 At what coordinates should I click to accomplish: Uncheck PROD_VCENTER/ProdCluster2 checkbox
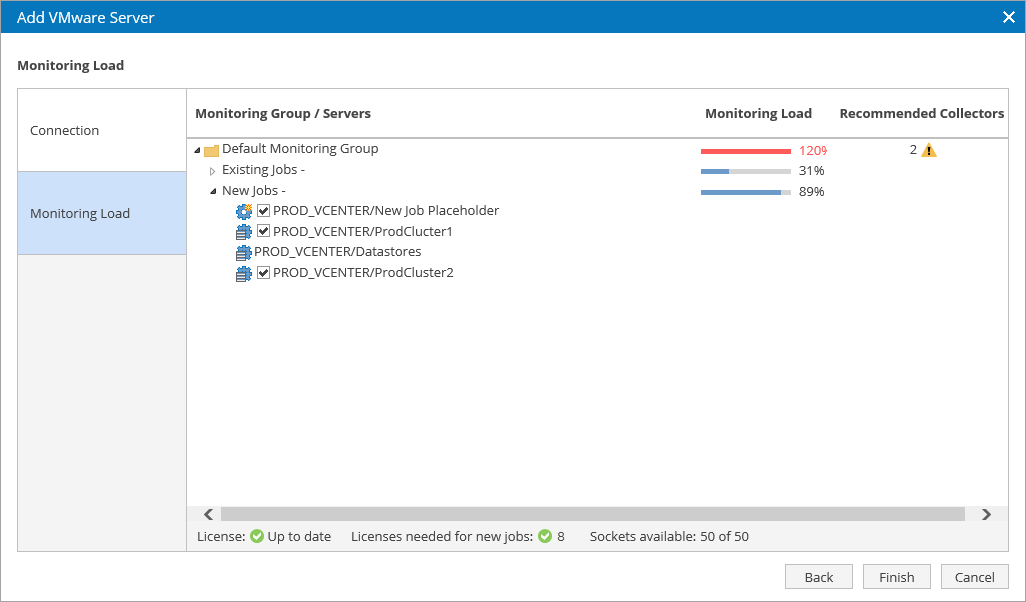(x=264, y=272)
